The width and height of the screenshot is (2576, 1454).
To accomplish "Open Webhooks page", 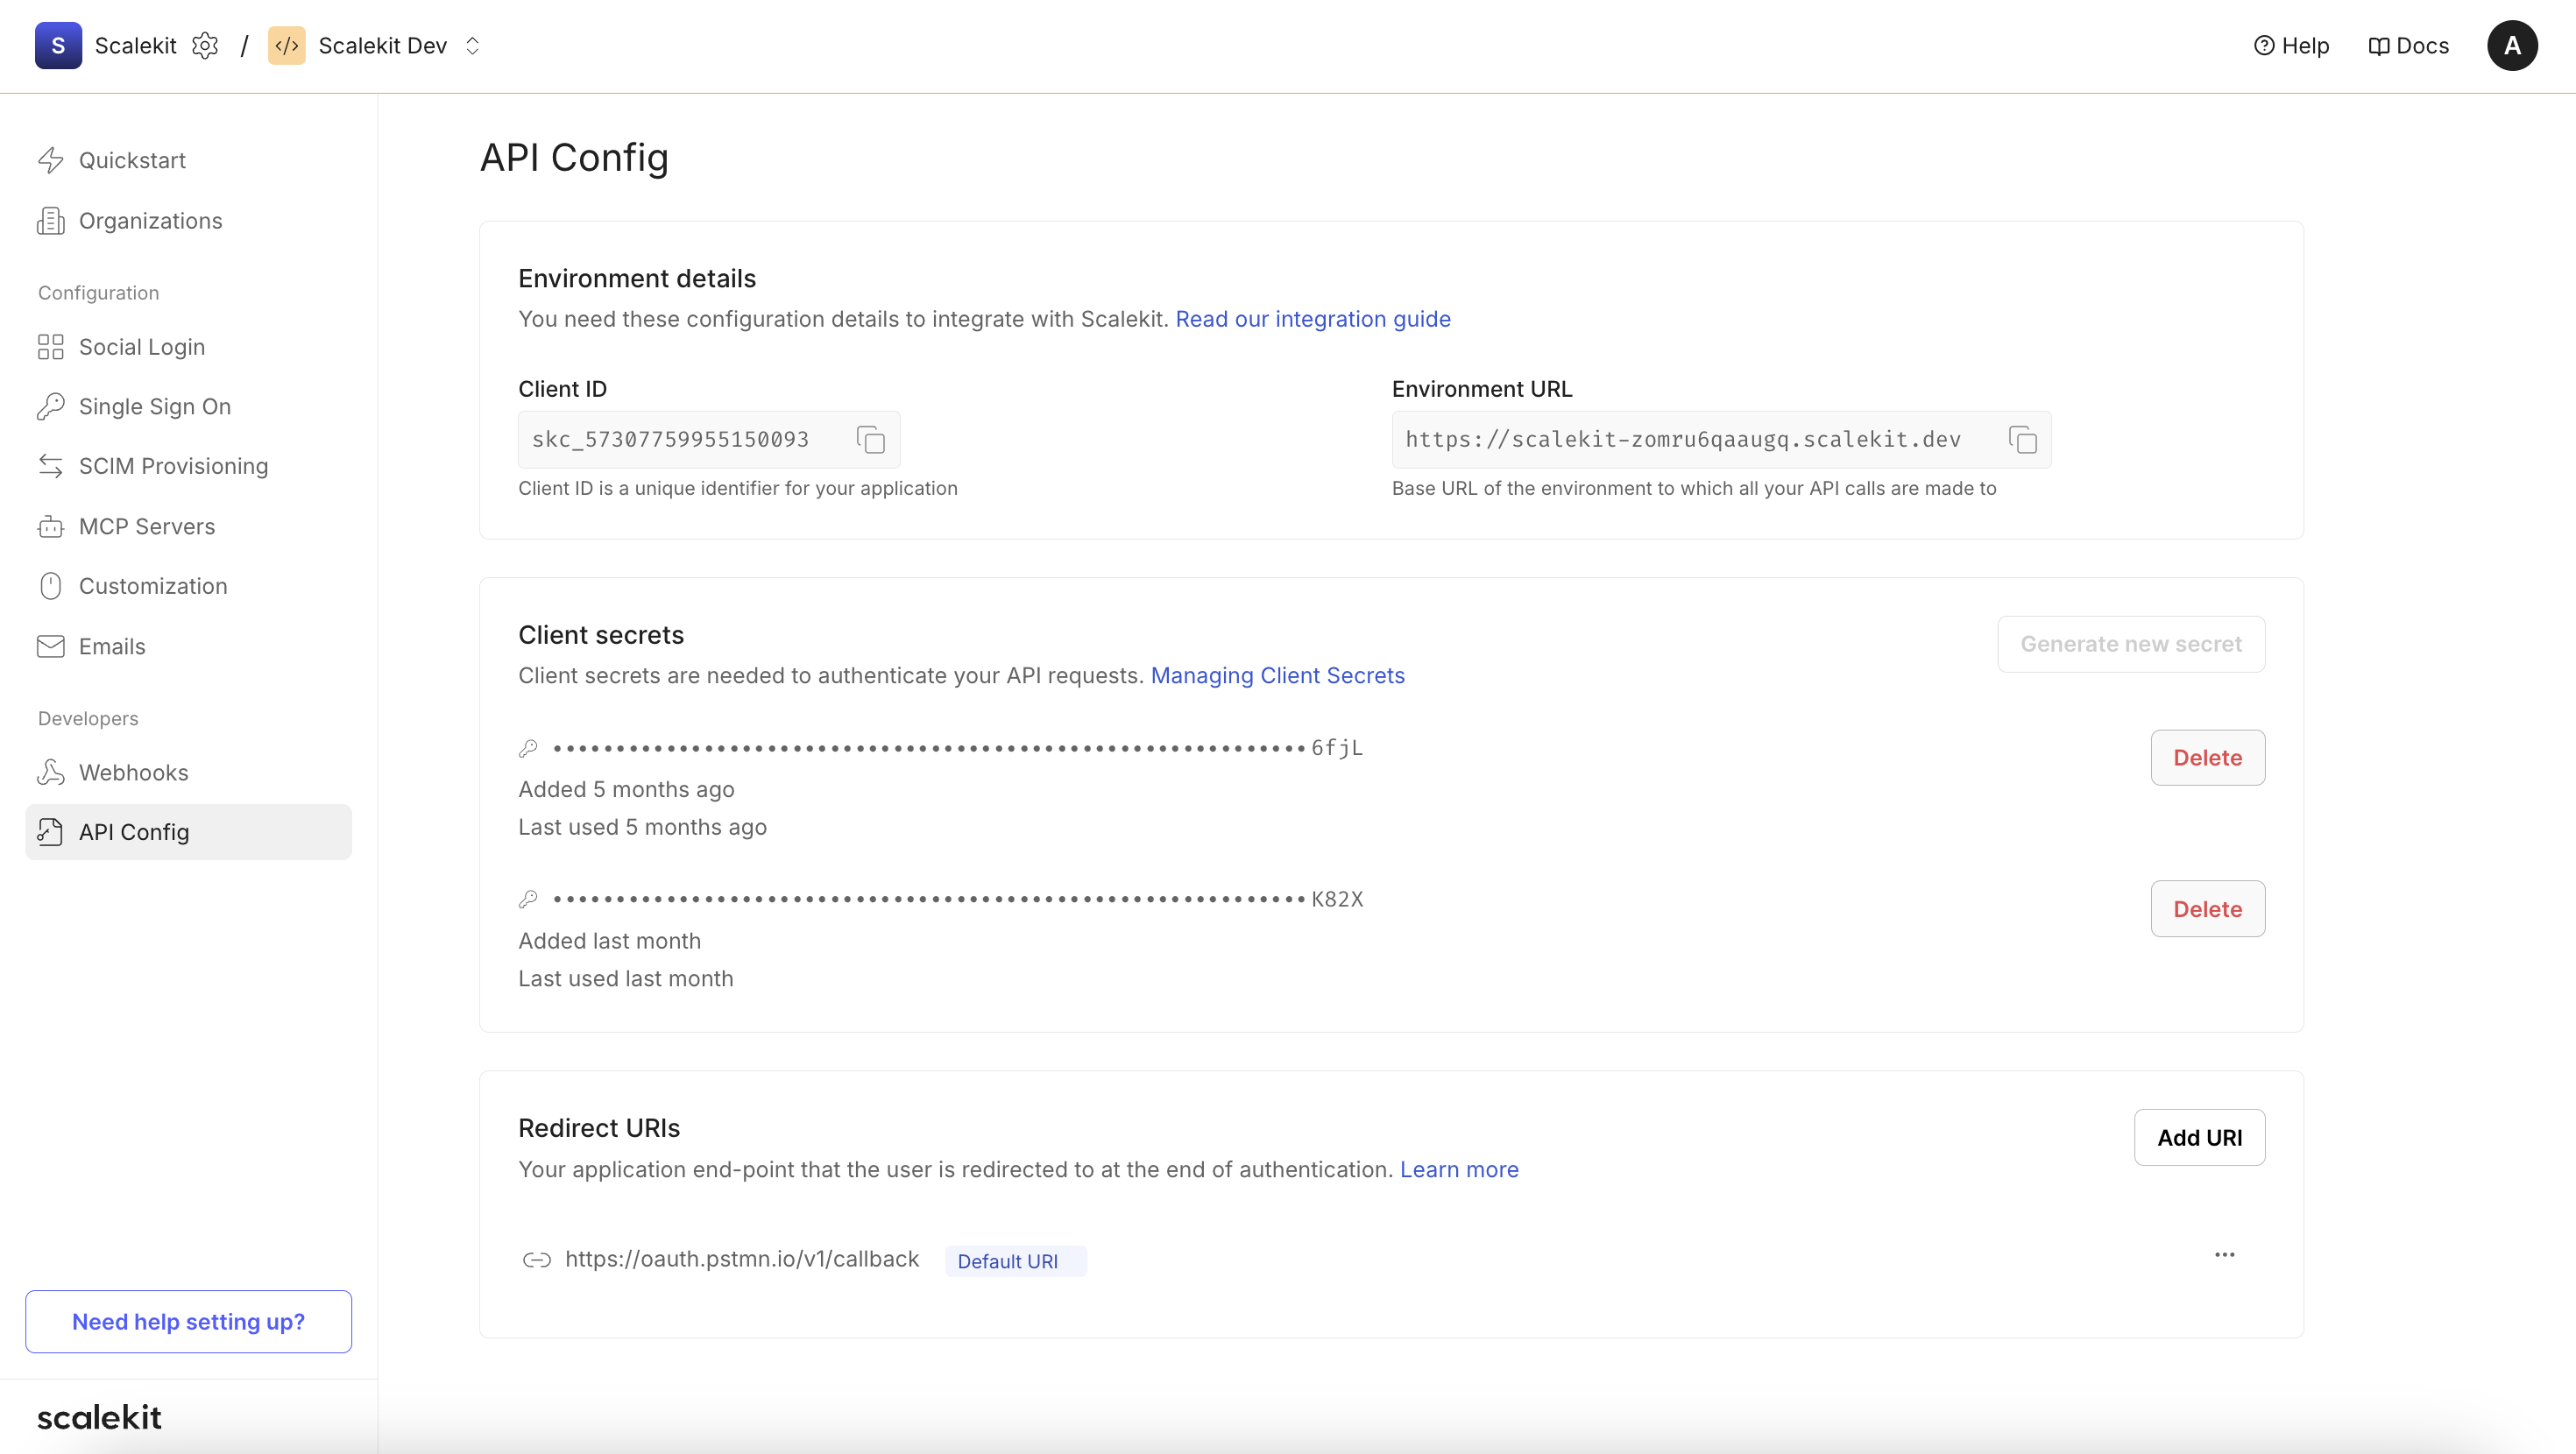I will coord(188,772).
